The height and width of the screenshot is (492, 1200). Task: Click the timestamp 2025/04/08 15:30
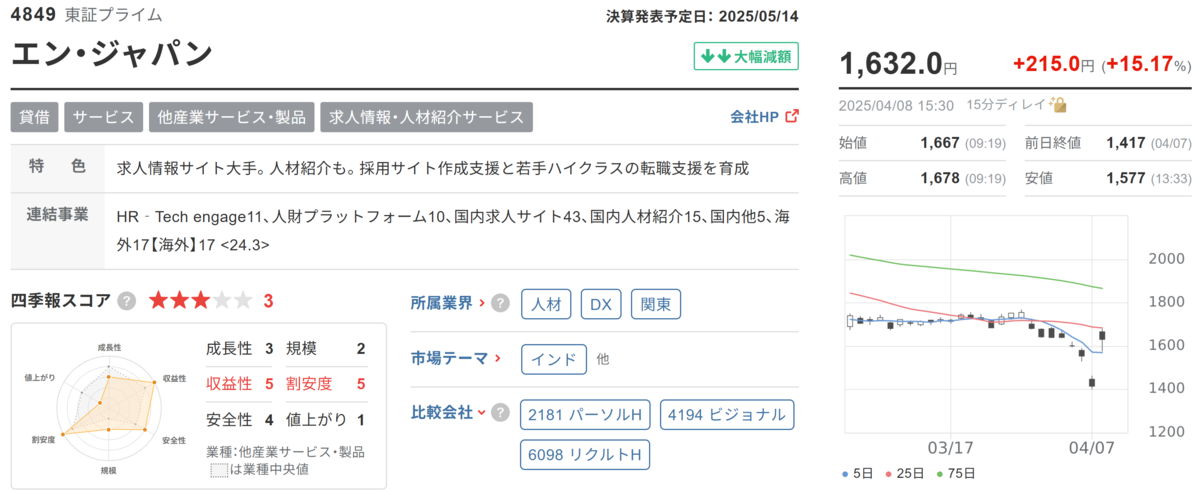tap(896, 105)
